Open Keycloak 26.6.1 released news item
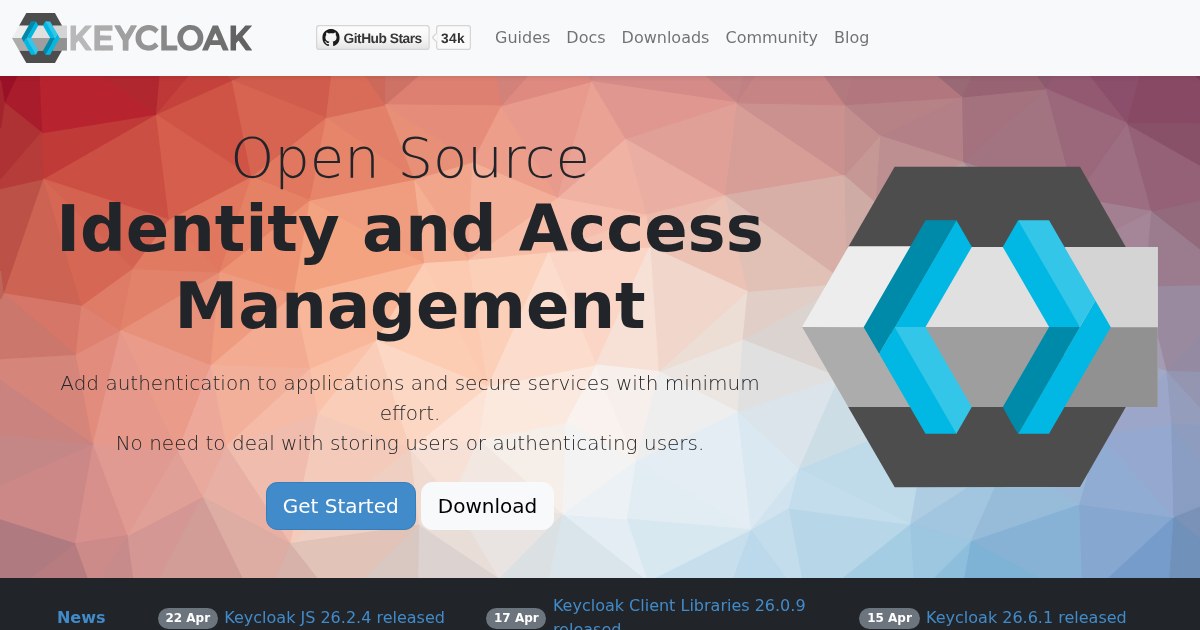This screenshot has width=1200, height=630. 1026,617
